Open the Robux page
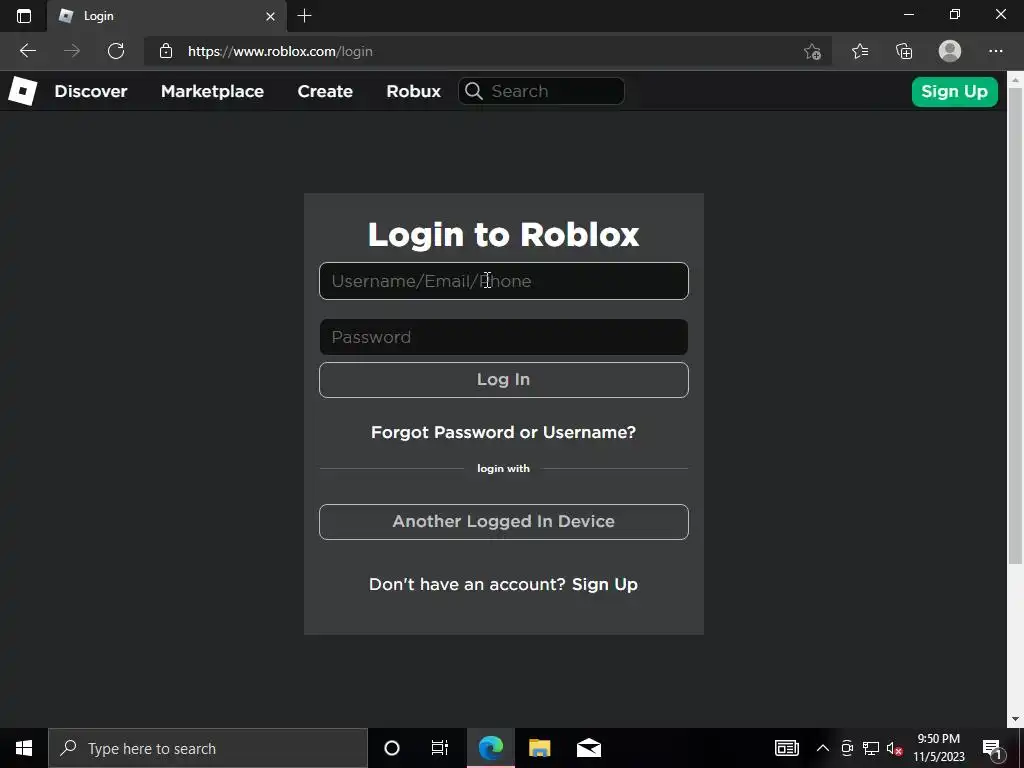 pos(413,91)
